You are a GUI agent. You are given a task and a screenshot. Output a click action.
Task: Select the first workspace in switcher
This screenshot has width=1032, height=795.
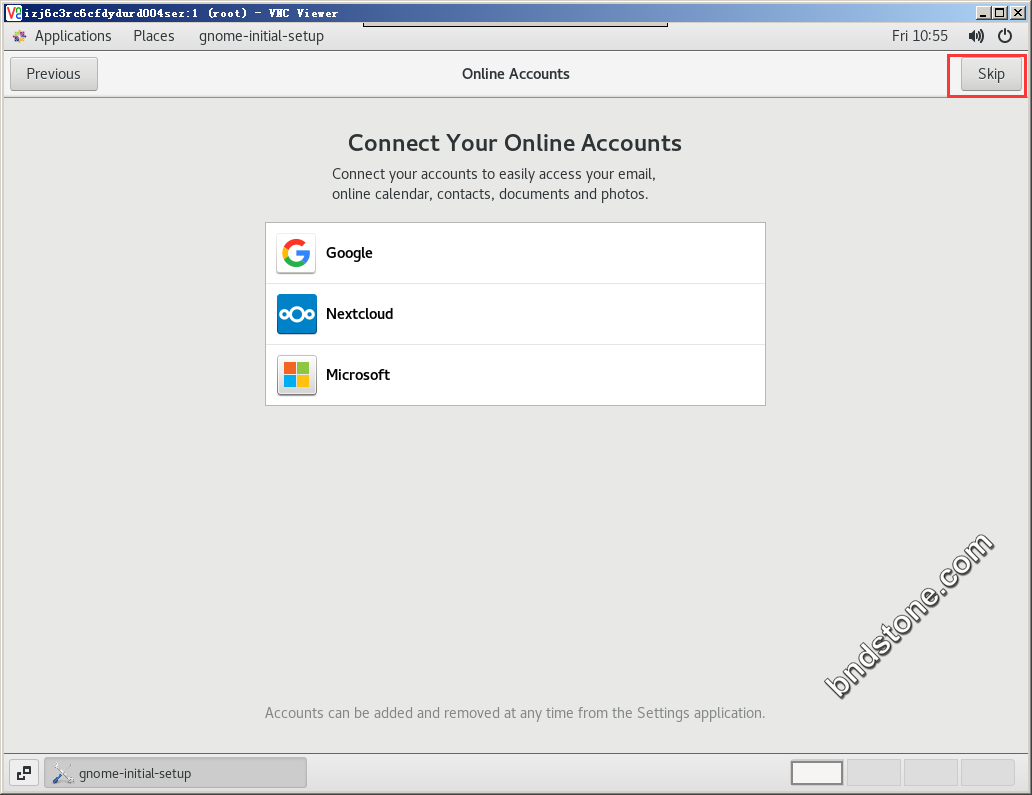point(817,773)
